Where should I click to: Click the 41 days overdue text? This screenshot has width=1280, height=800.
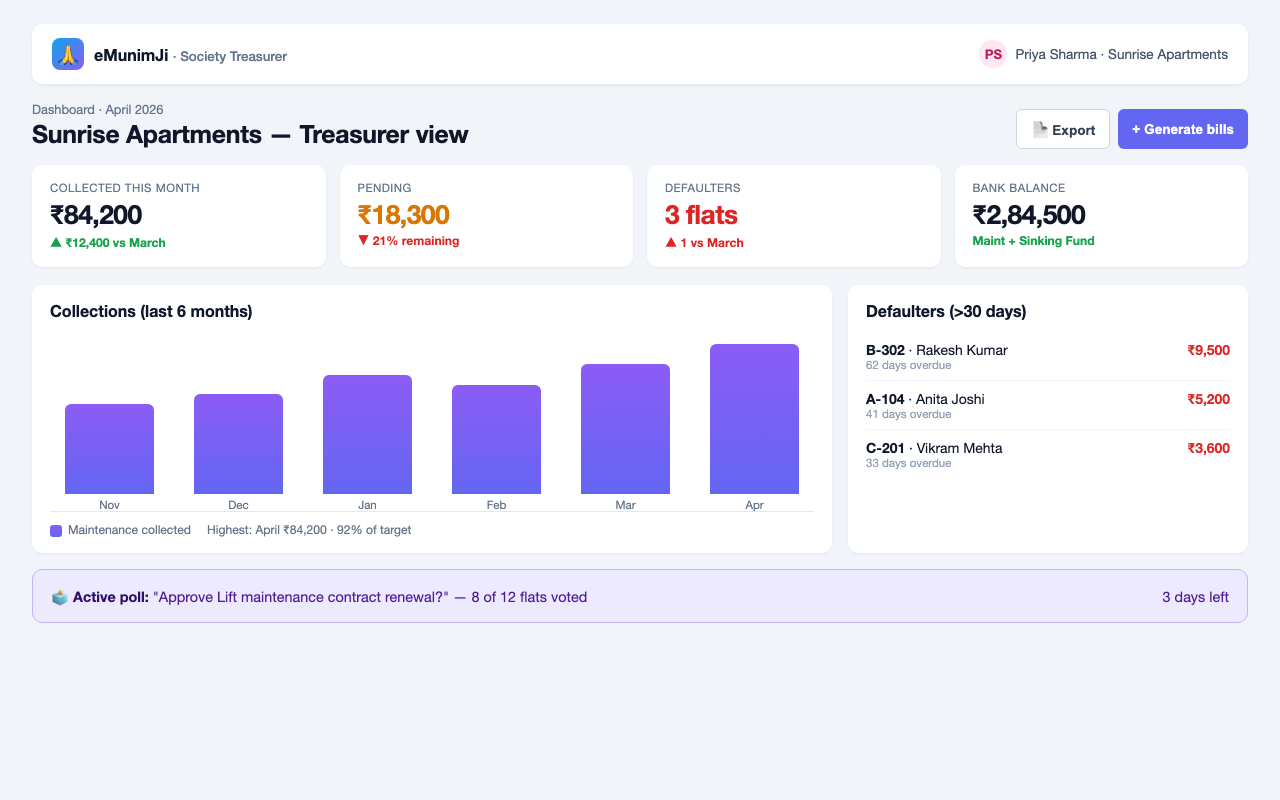[909, 414]
